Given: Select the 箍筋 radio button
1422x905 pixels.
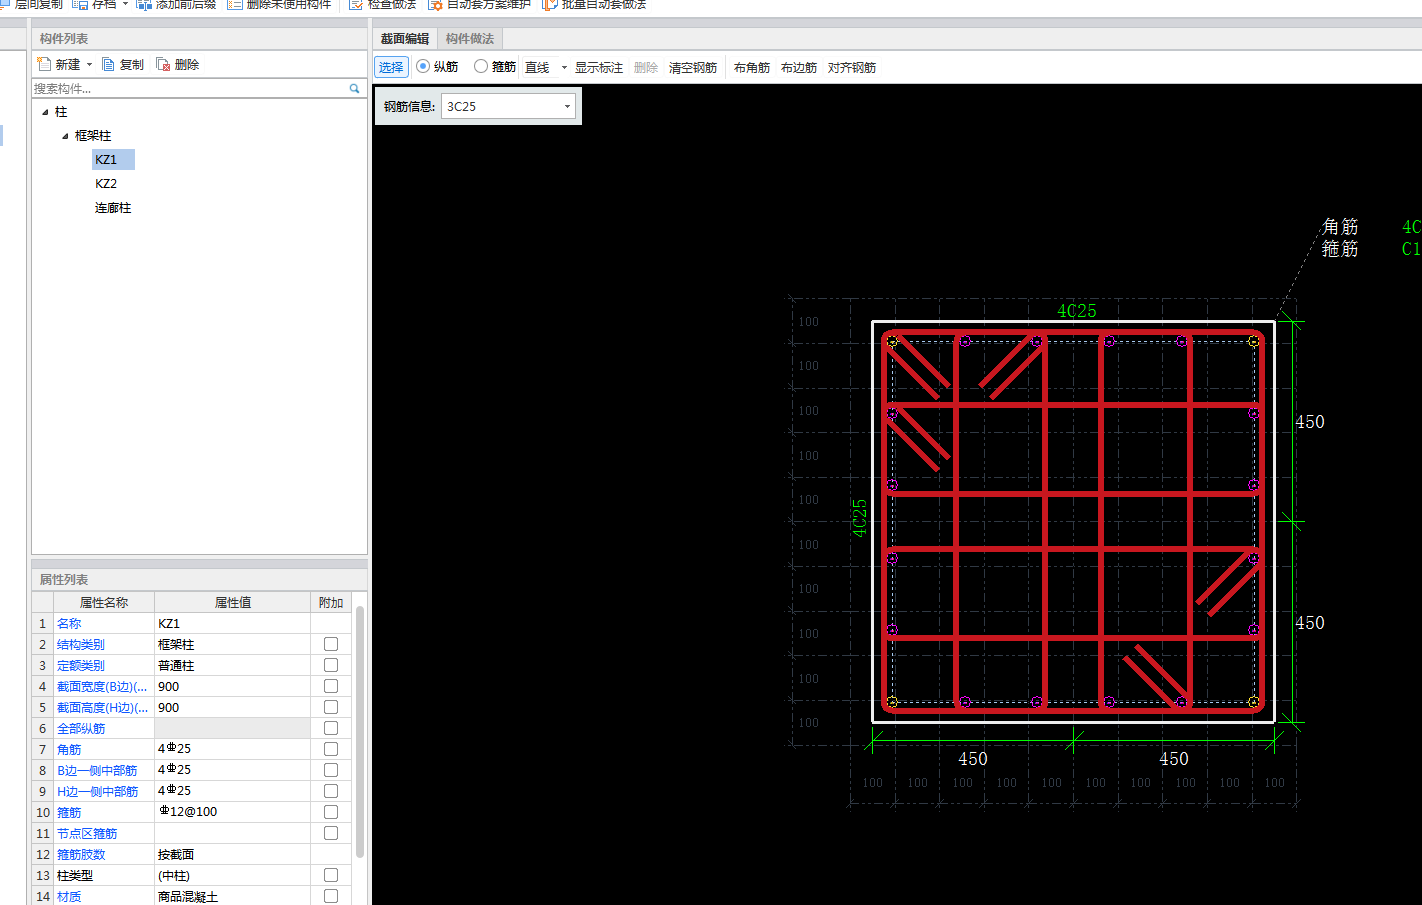Looking at the screenshot, I should pyautogui.click(x=481, y=66).
